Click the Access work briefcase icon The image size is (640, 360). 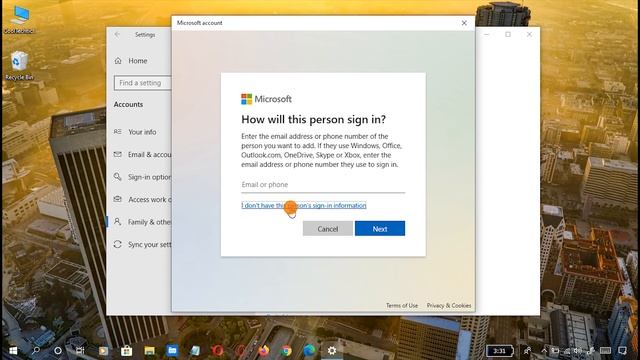(x=118, y=199)
